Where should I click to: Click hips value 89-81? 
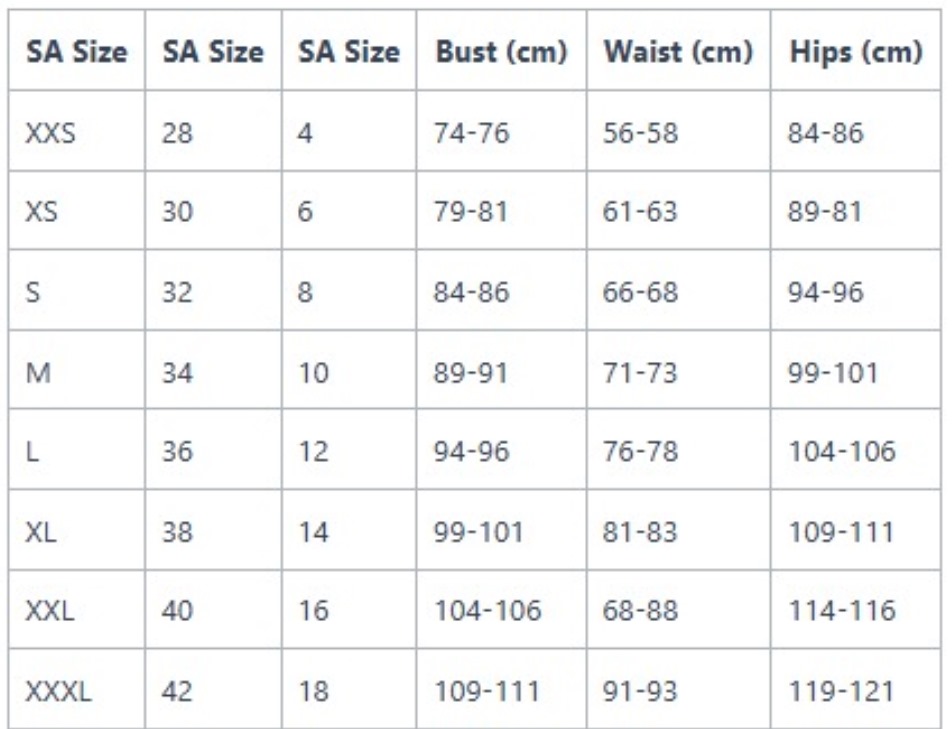tap(825, 212)
